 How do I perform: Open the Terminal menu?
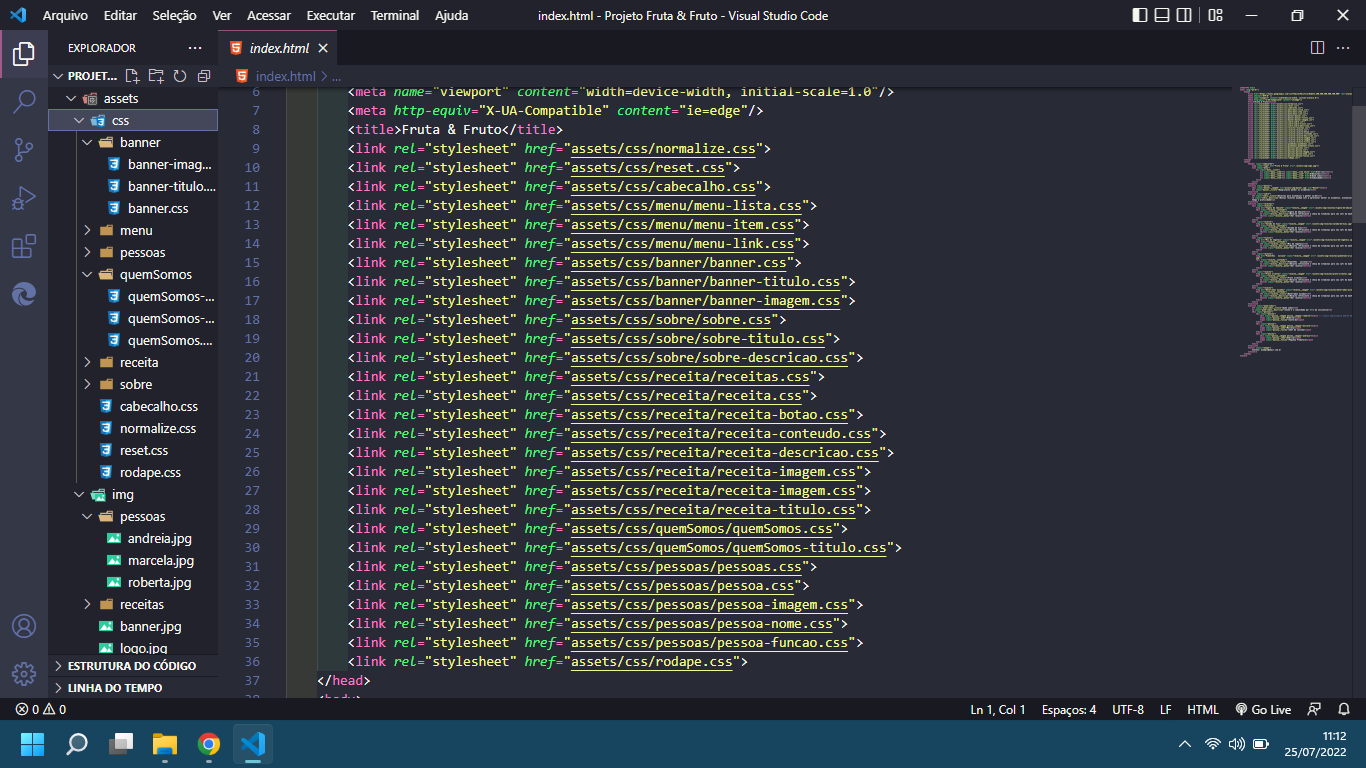point(395,15)
